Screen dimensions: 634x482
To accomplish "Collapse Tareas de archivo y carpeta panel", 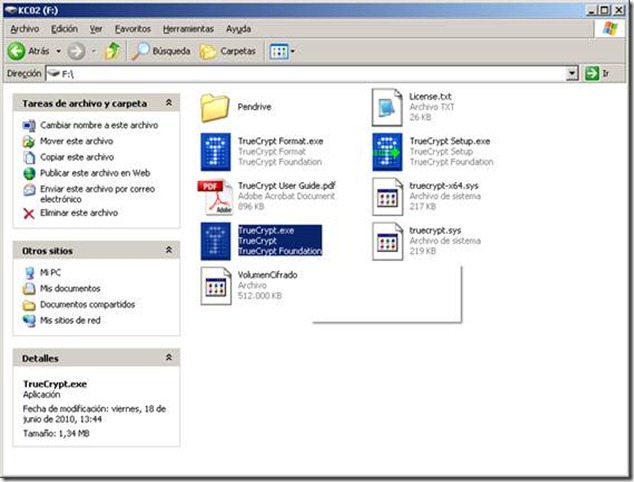I will (x=169, y=103).
